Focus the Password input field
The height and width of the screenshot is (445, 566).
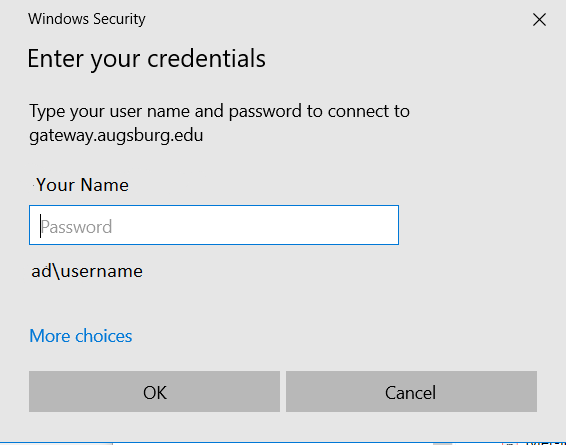click(214, 225)
